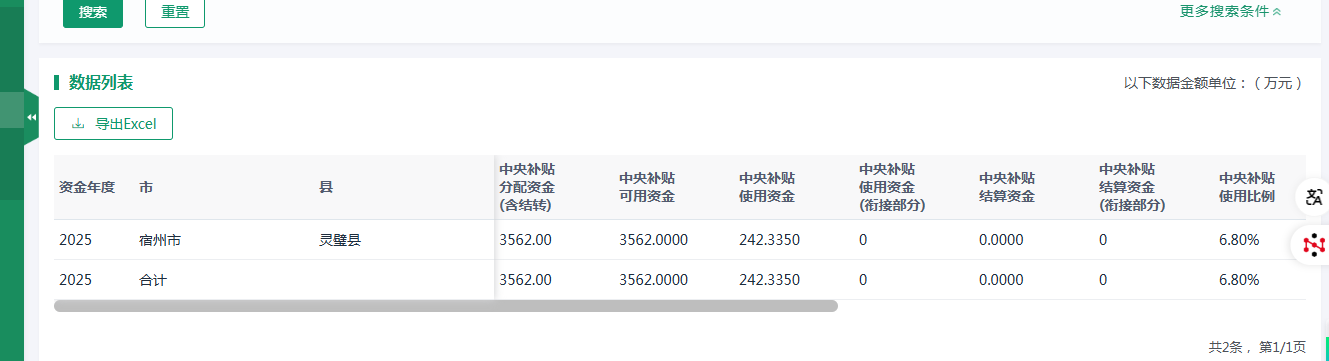Click 导出Excel export button
The image size is (1329, 361).
coord(113,124)
